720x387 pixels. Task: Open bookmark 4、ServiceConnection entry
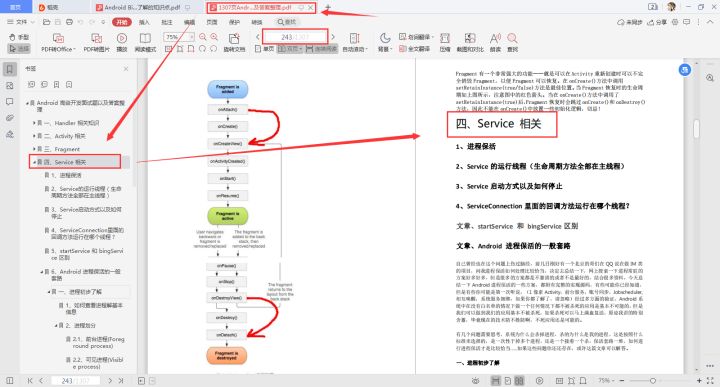(84, 233)
